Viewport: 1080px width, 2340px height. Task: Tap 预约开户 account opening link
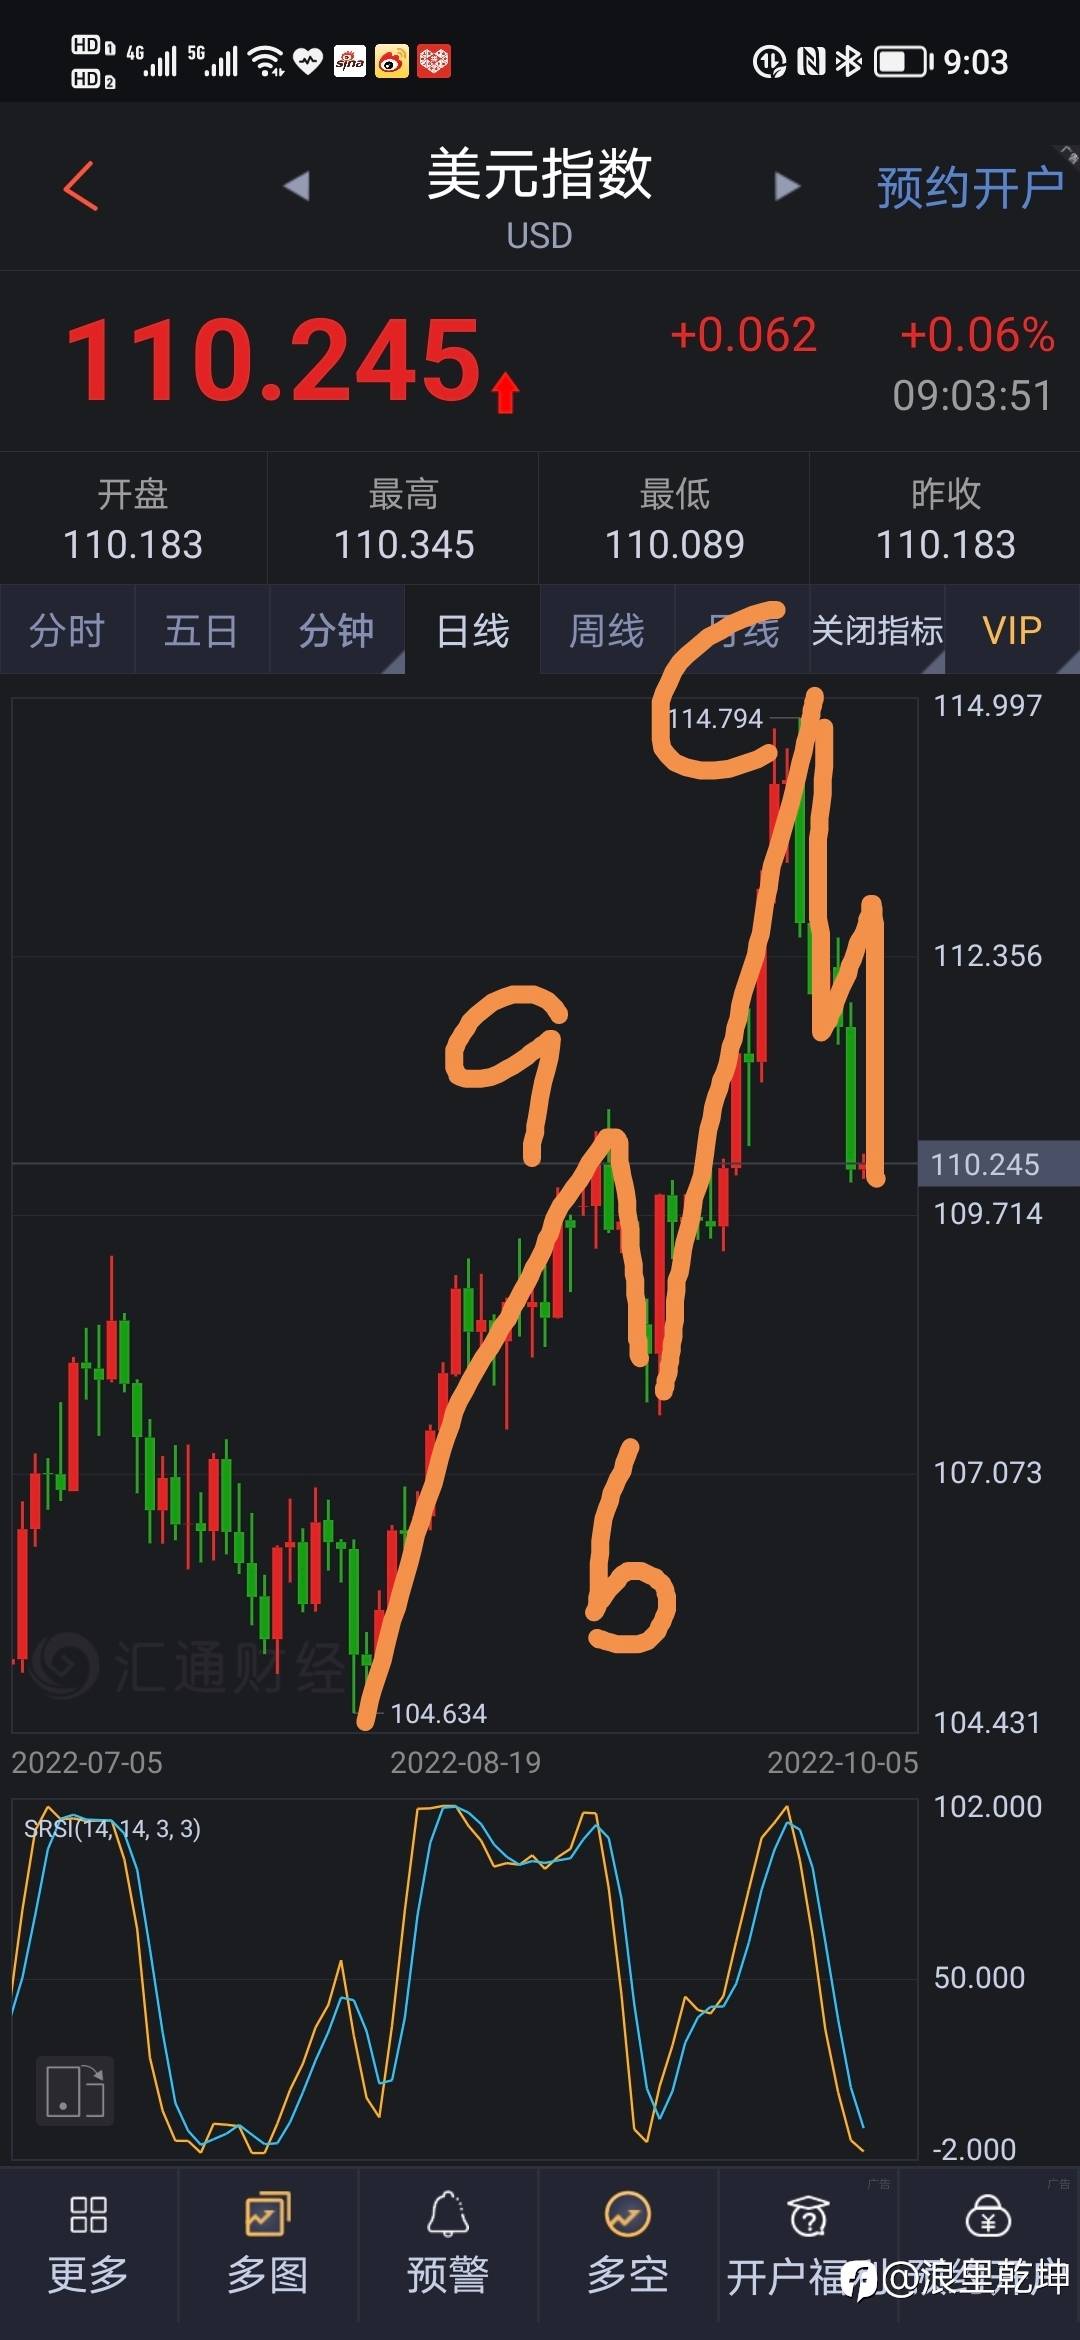click(970, 187)
